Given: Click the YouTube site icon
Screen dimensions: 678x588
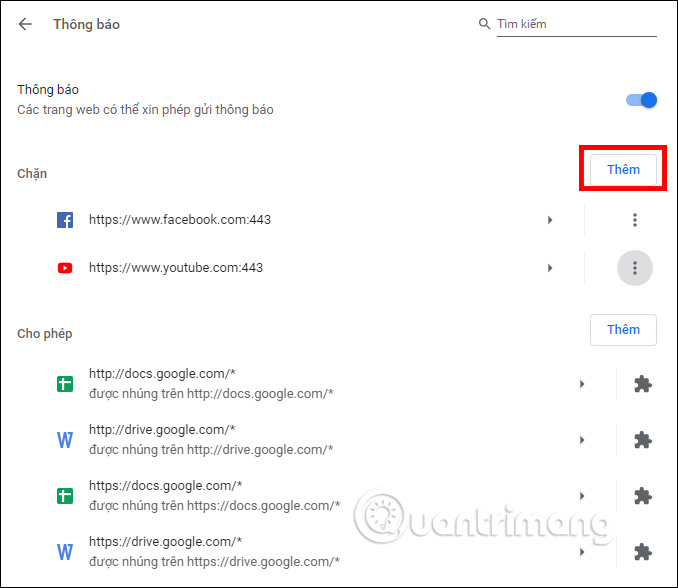Looking at the screenshot, I should (65, 268).
